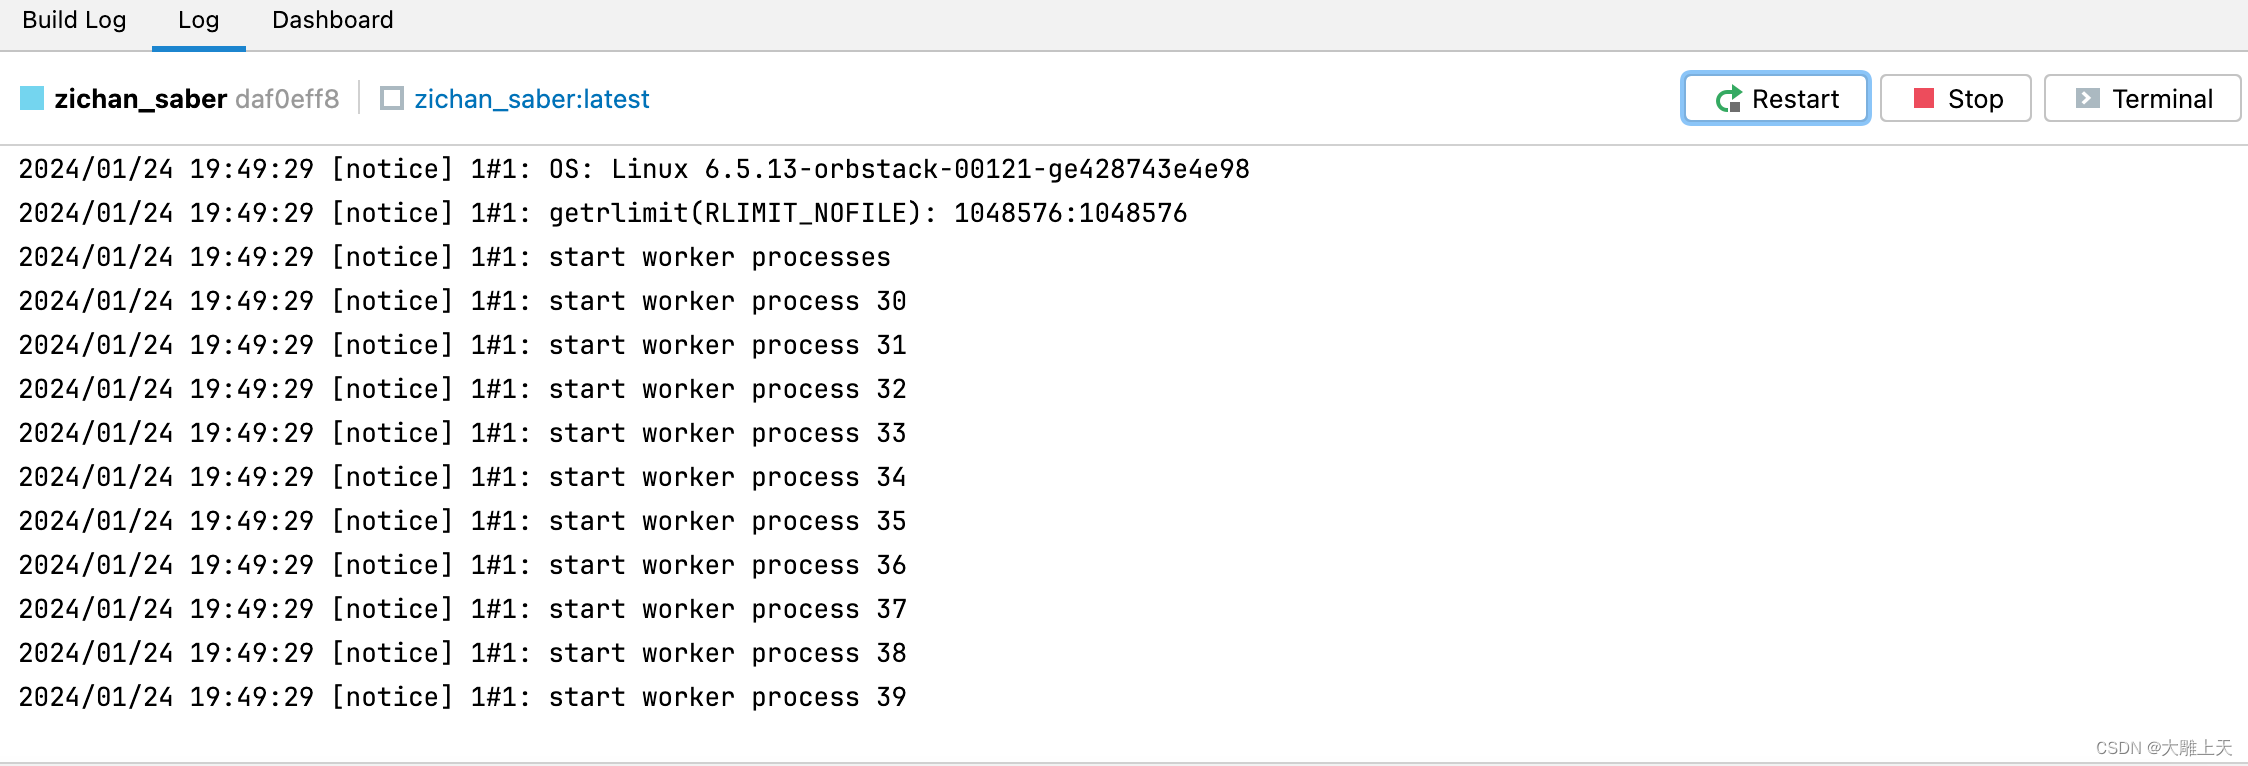The width and height of the screenshot is (2248, 766).
Task: Select the start worker processes log line
Action: 454,257
